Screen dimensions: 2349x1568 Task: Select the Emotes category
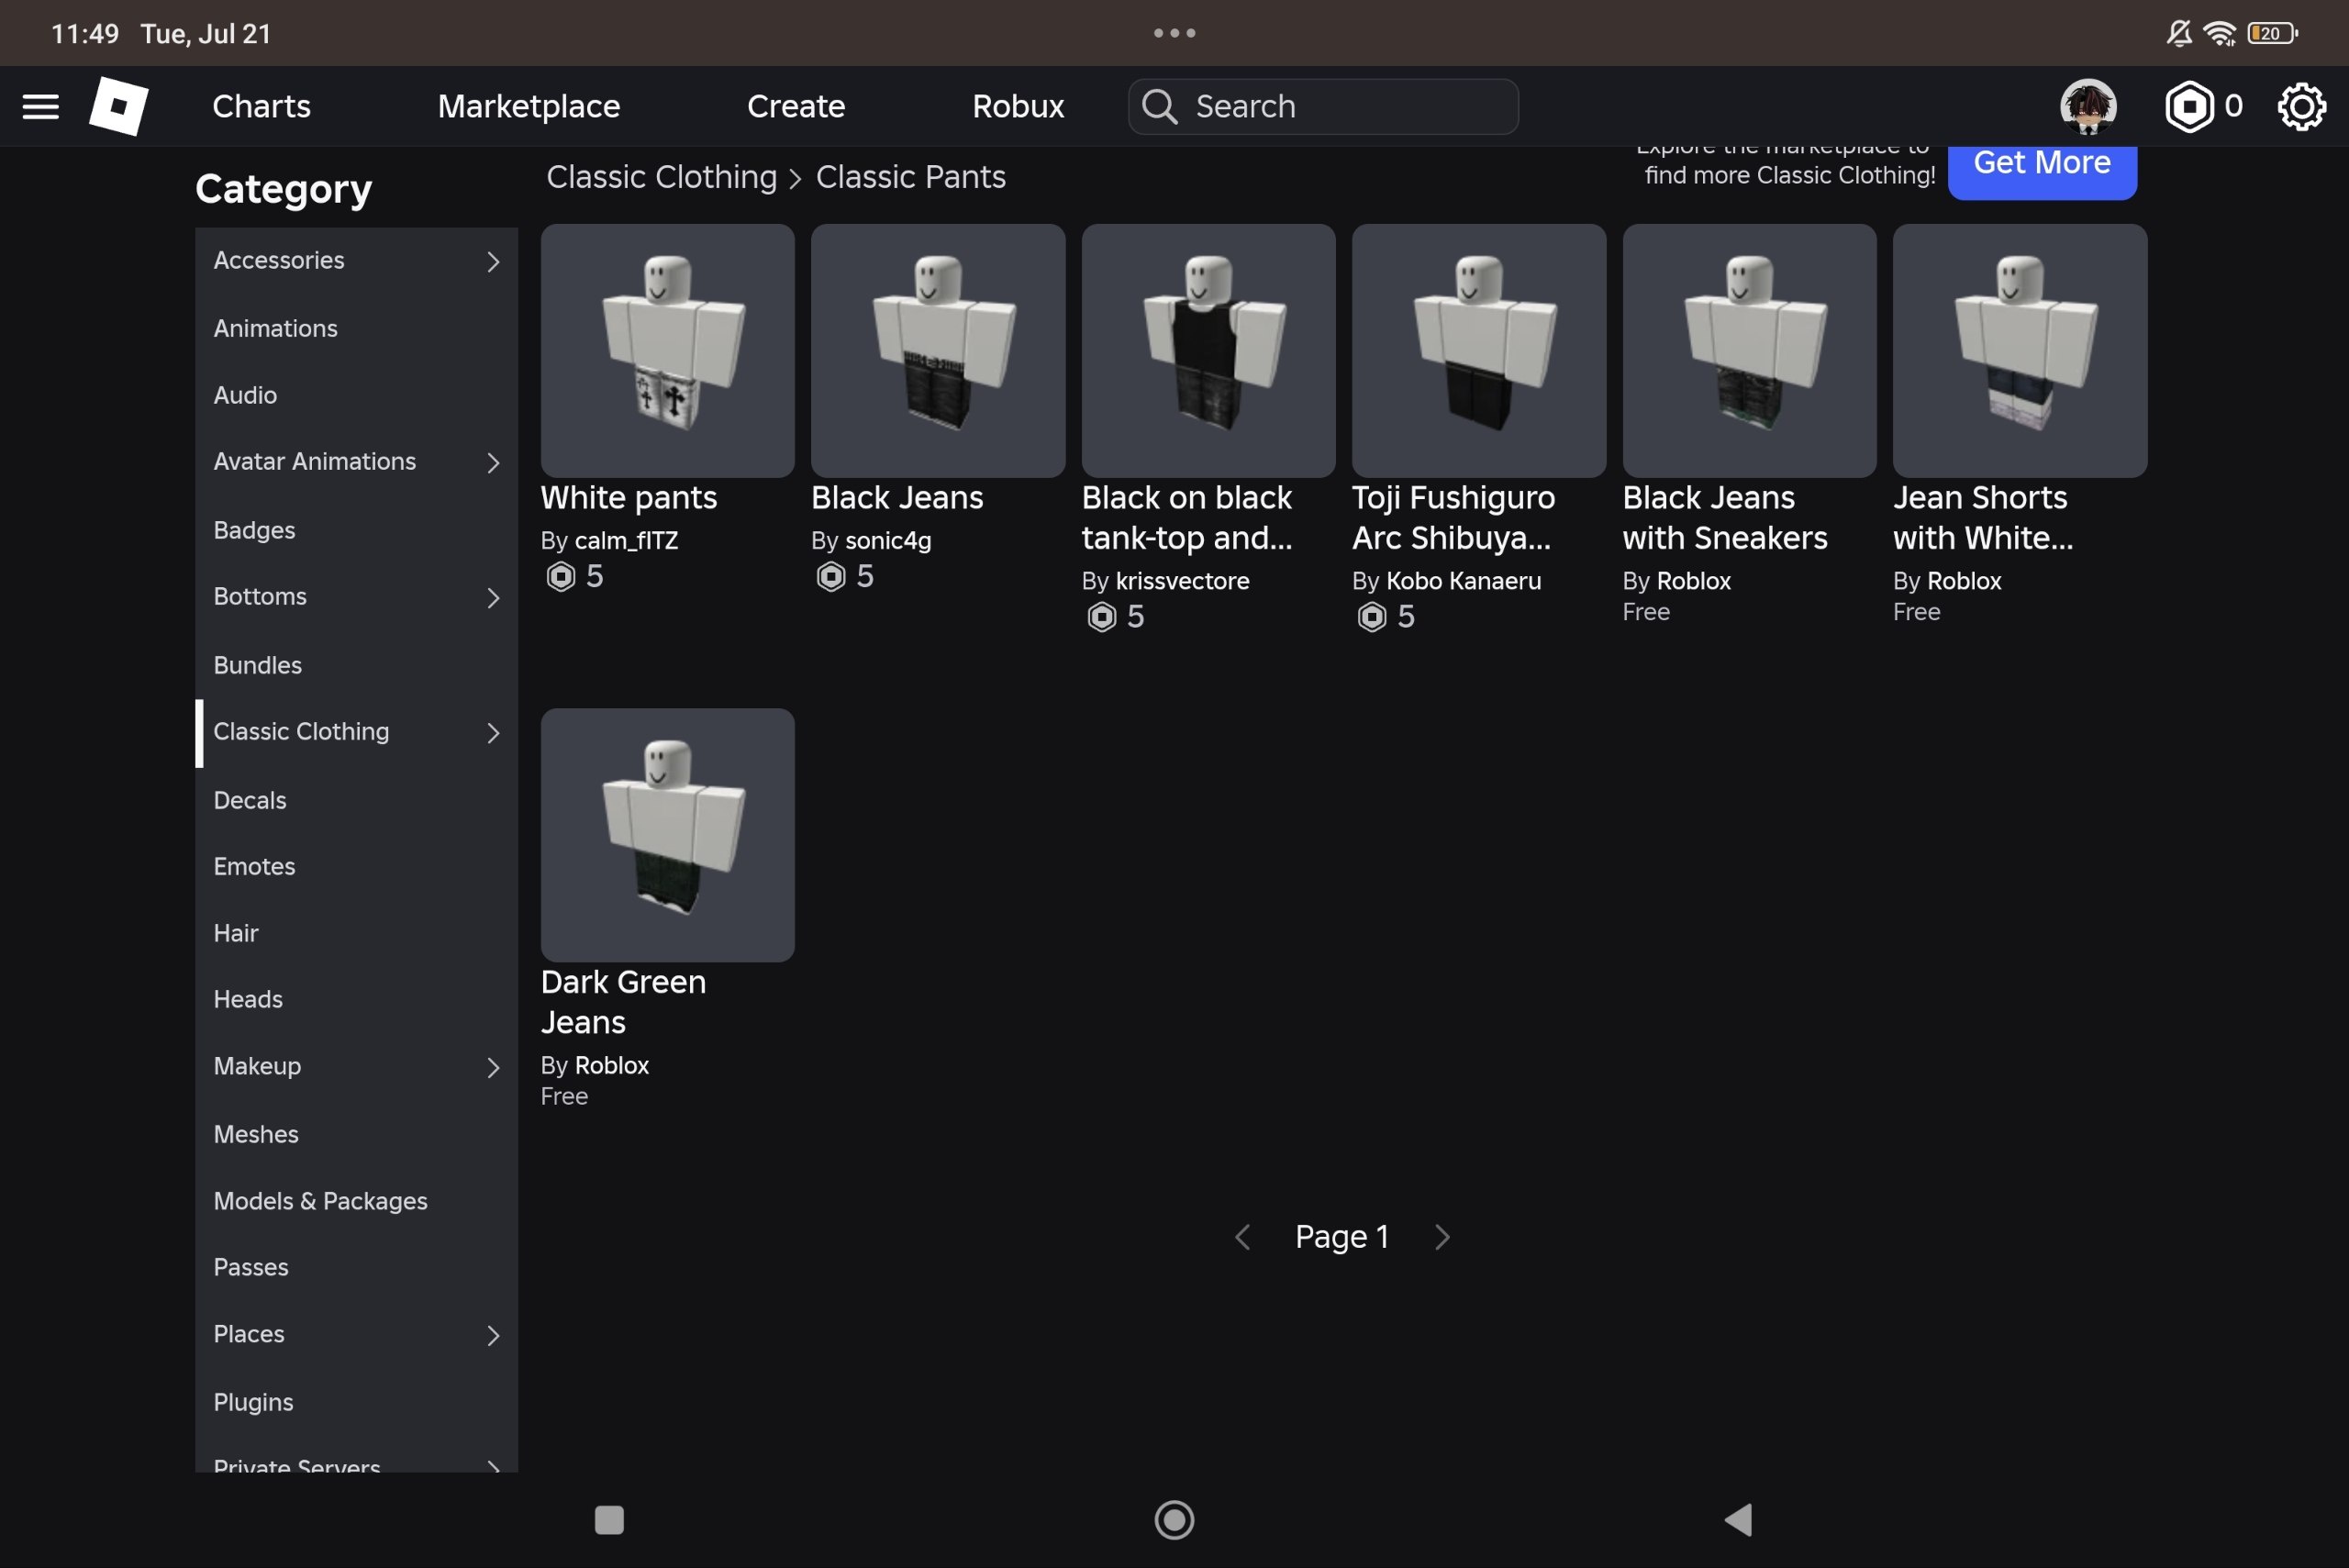[356, 866]
